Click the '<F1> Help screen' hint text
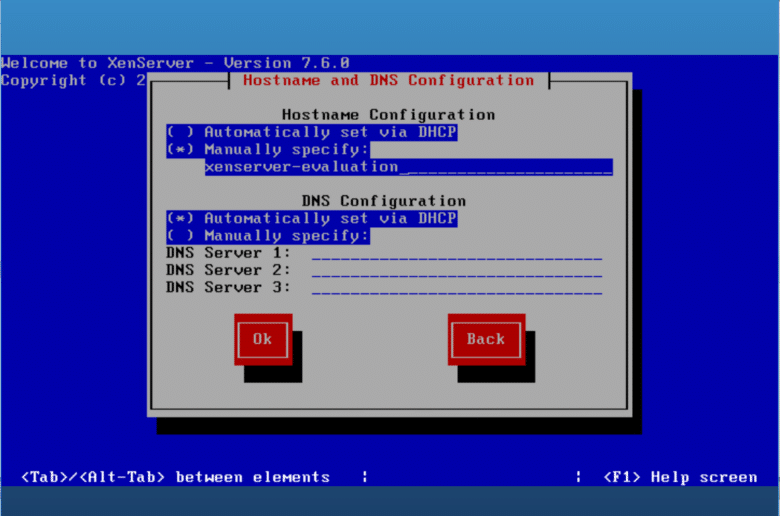 click(680, 478)
